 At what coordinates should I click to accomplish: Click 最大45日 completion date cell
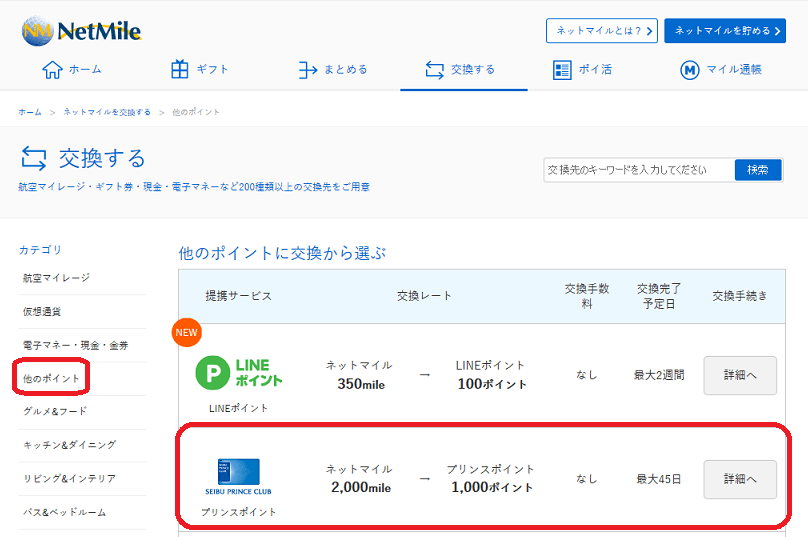click(659, 479)
